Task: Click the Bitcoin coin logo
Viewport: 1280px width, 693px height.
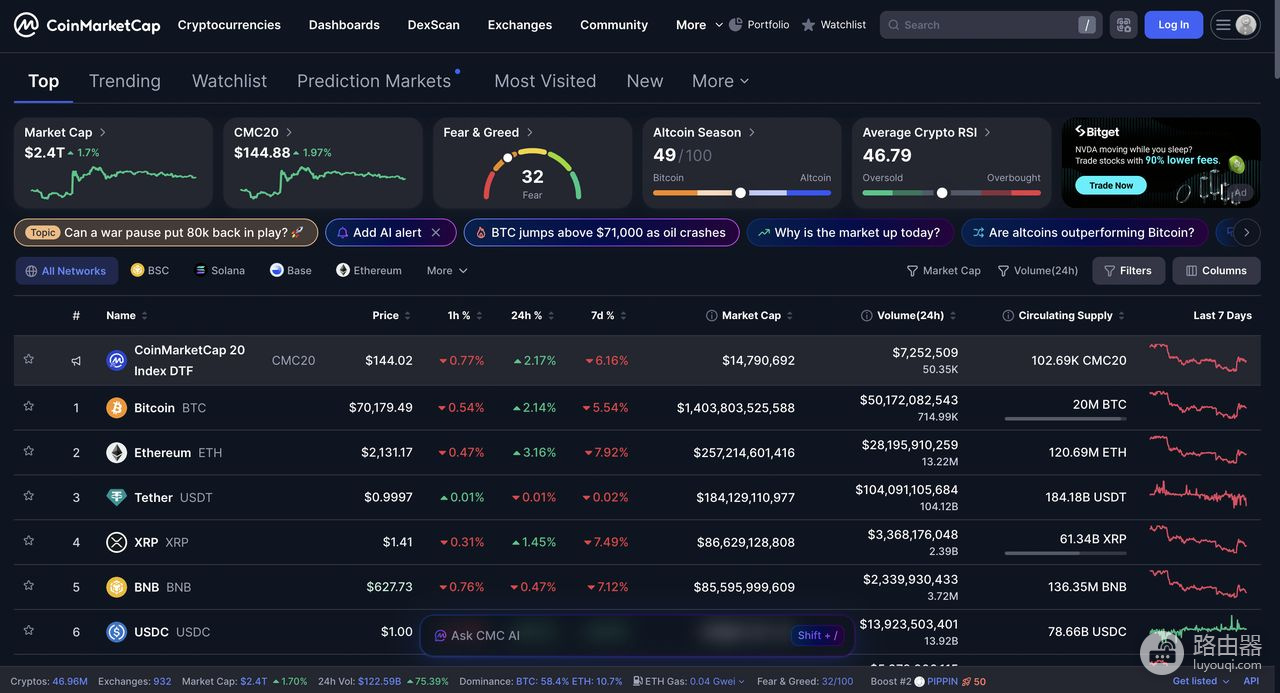Action: pos(117,408)
